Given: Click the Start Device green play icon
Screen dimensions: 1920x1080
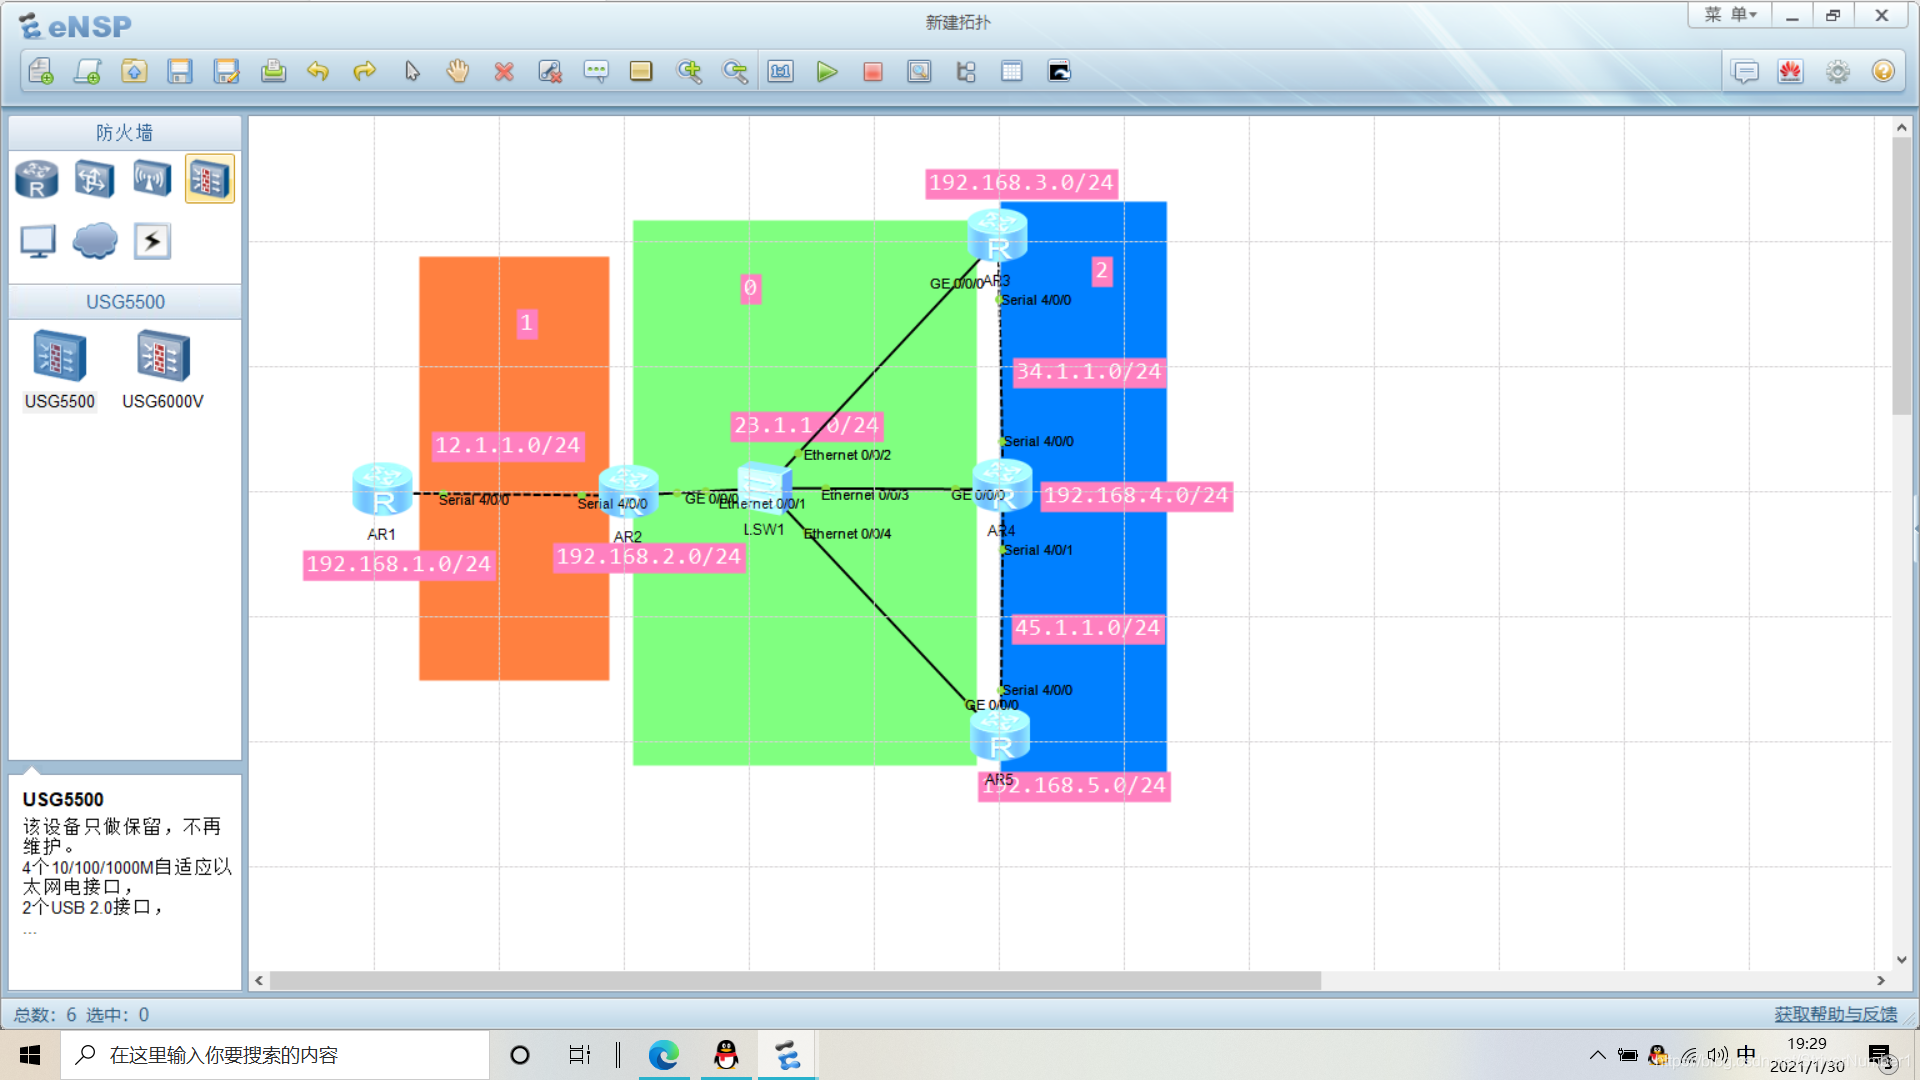Looking at the screenshot, I should click(826, 72).
